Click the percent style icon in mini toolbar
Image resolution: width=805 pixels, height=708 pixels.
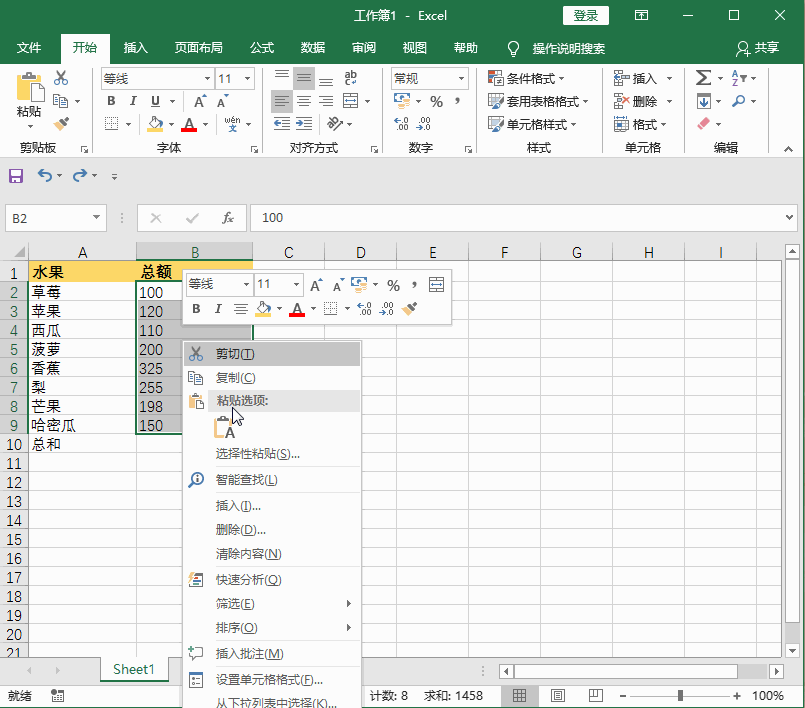point(393,285)
